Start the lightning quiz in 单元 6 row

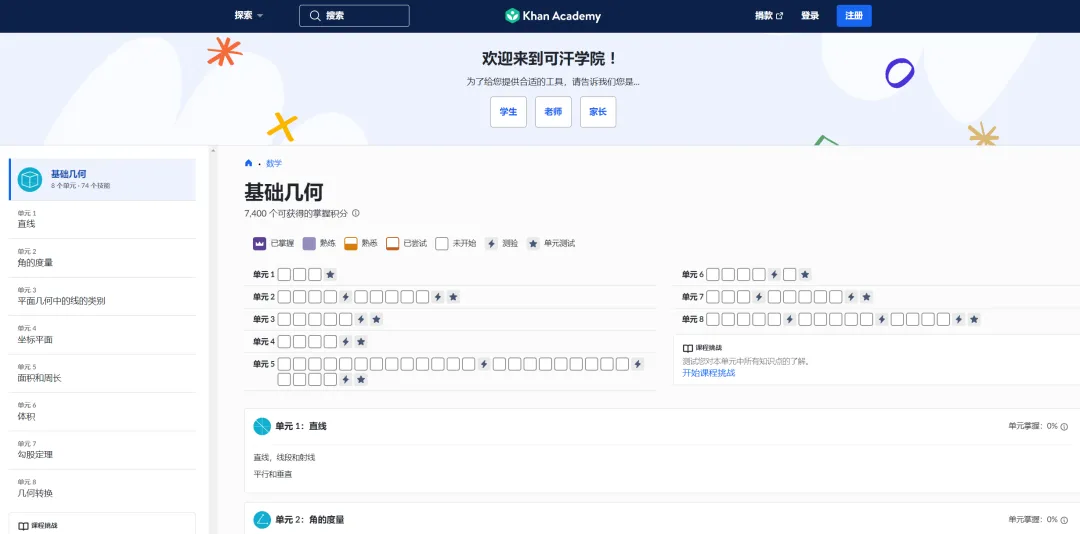774,274
